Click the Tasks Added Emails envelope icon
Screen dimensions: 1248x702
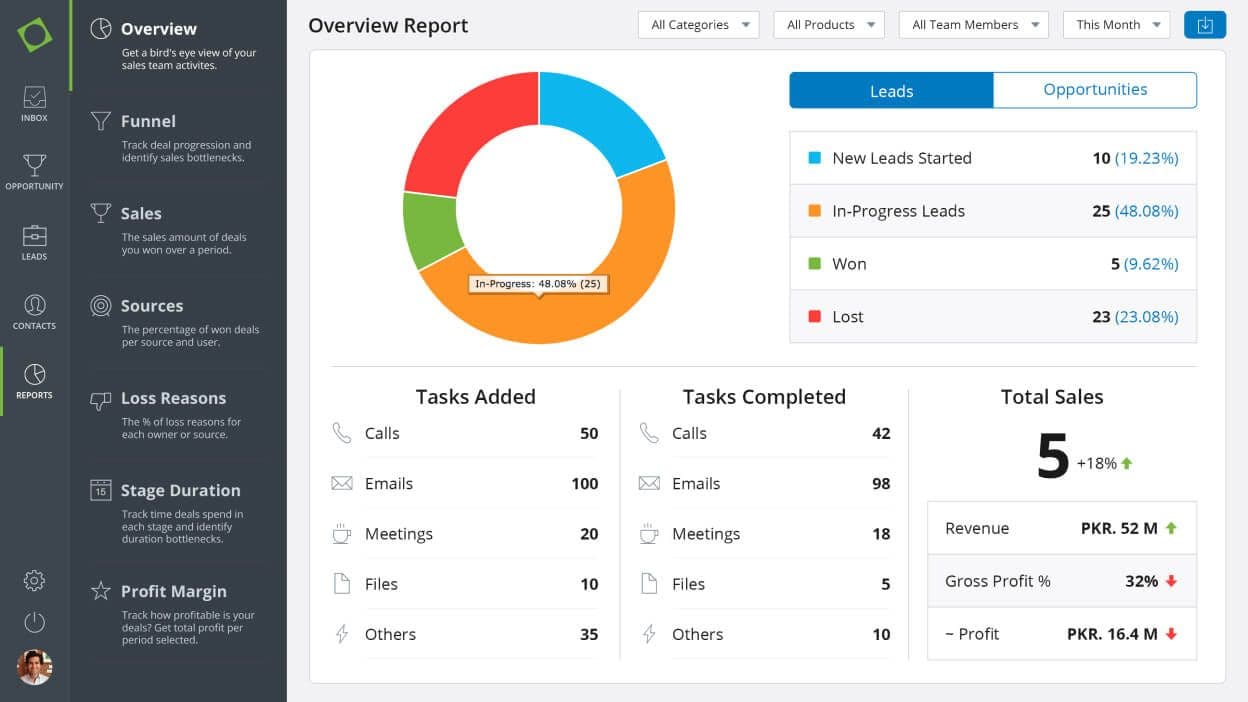[x=342, y=483]
